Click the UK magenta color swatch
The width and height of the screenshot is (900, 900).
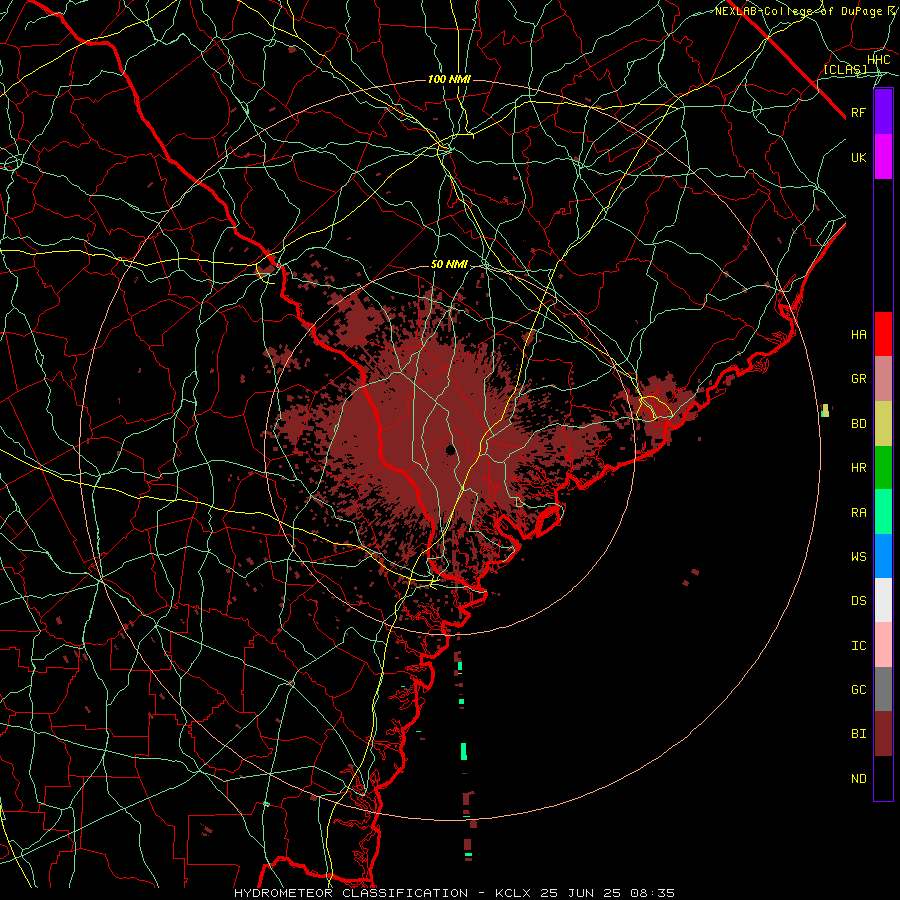pos(883,157)
